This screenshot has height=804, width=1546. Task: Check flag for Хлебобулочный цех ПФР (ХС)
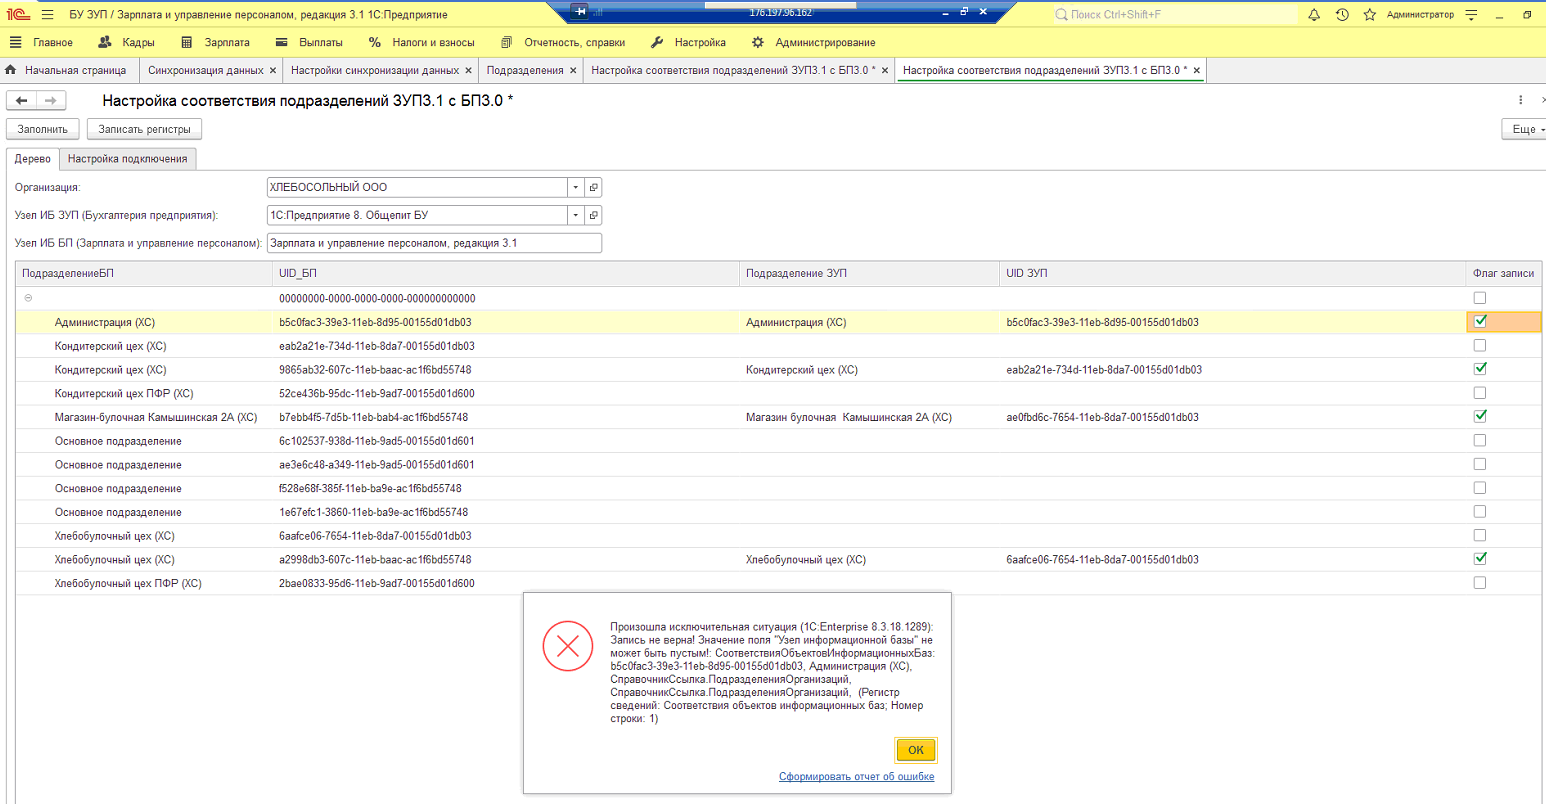1480,582
